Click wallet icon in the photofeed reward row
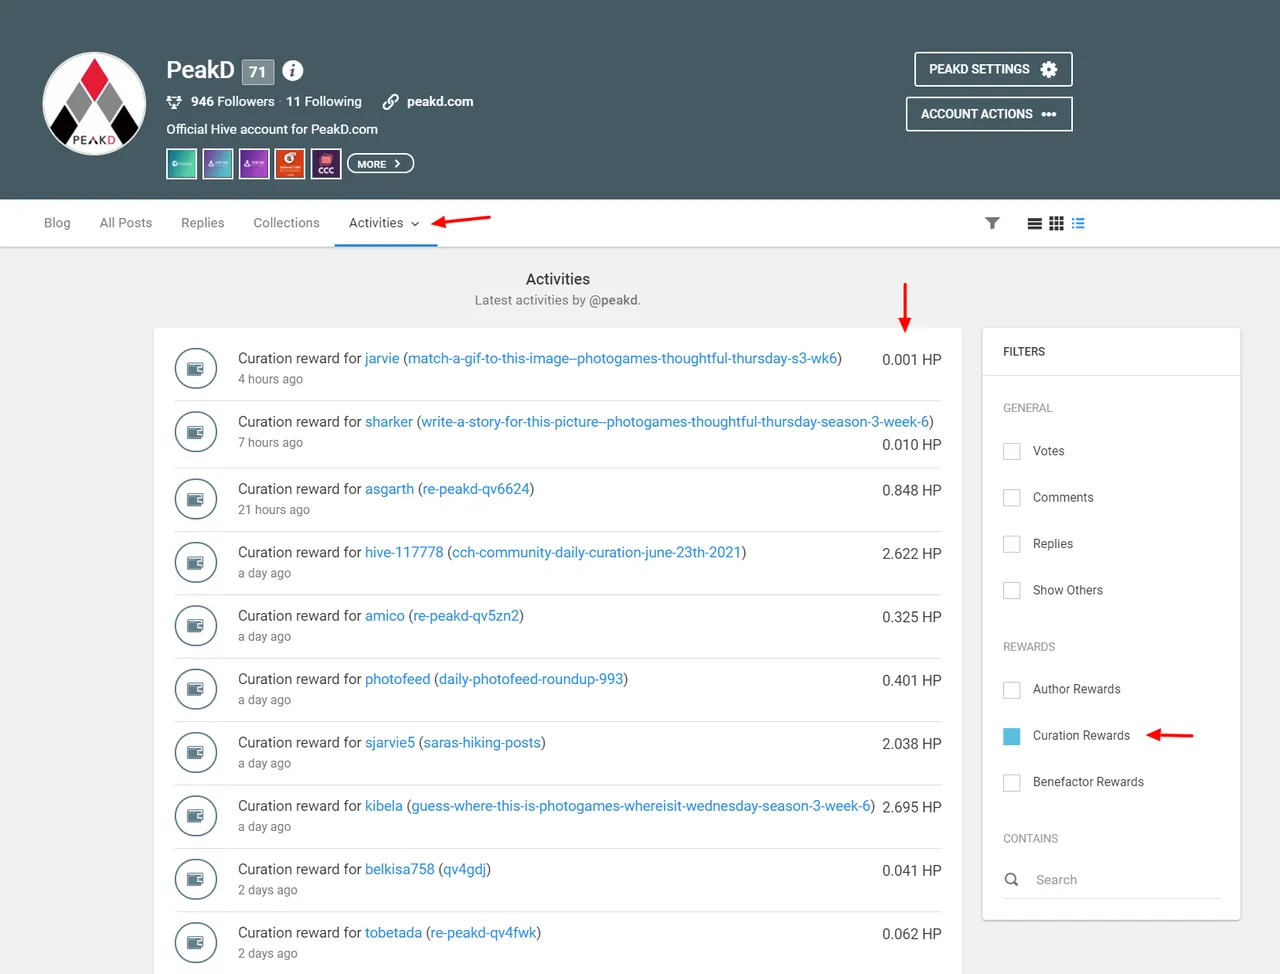 pos(196,689)
